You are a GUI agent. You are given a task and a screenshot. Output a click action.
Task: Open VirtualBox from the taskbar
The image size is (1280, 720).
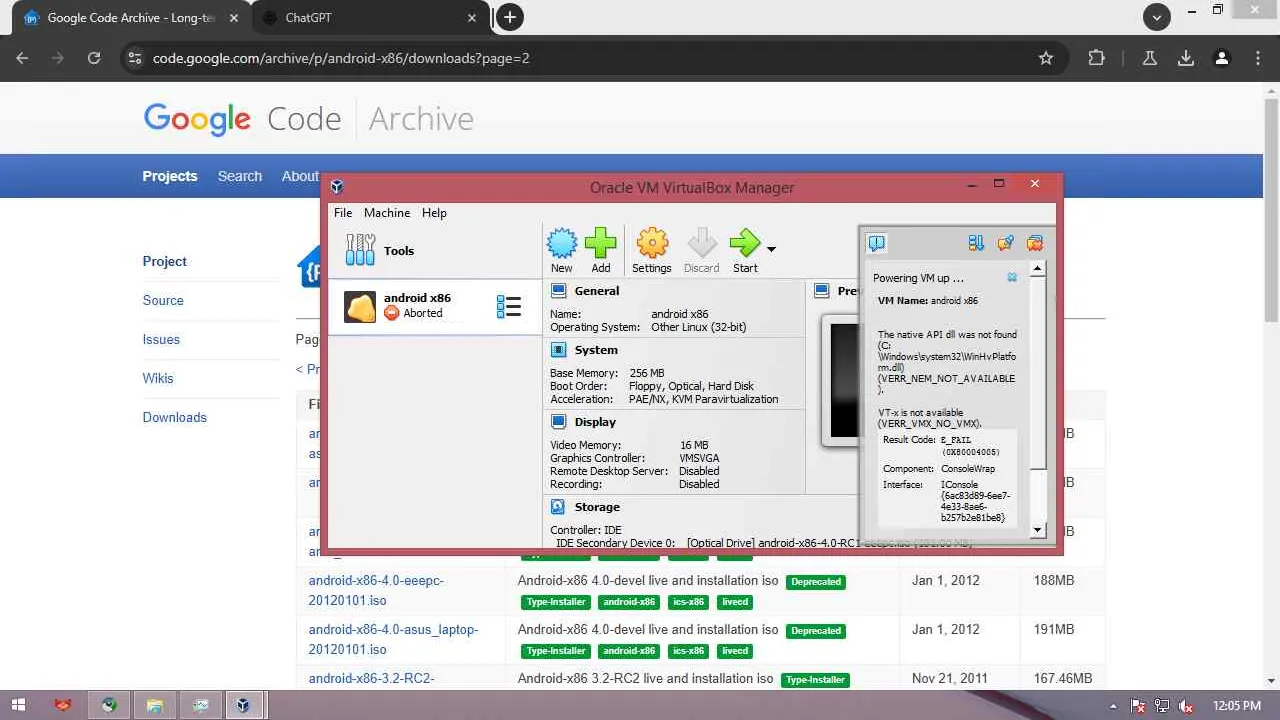pos(243,705)
